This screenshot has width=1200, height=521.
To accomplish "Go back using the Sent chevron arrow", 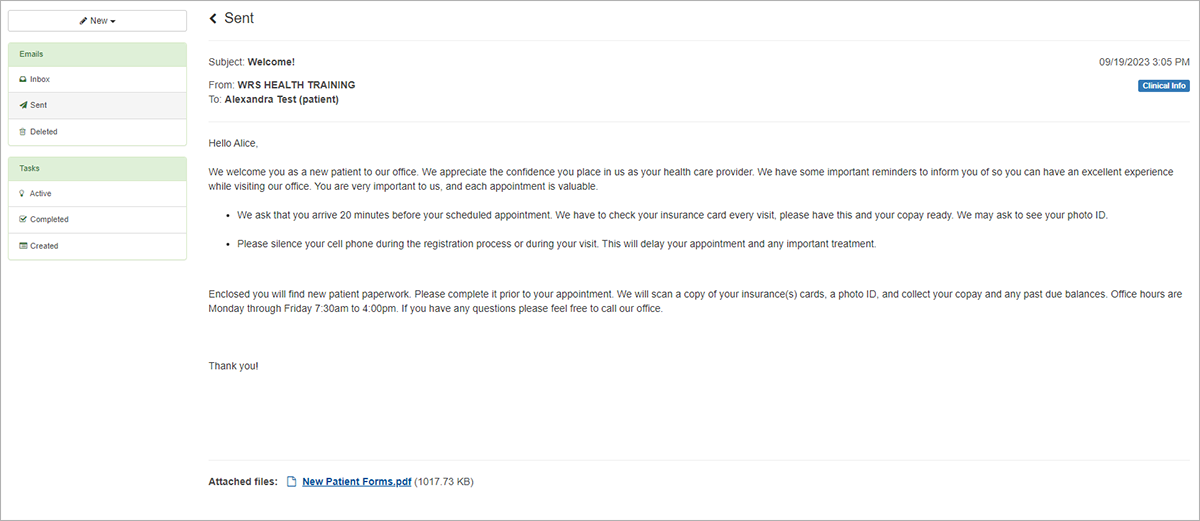I will click(213, 18).
